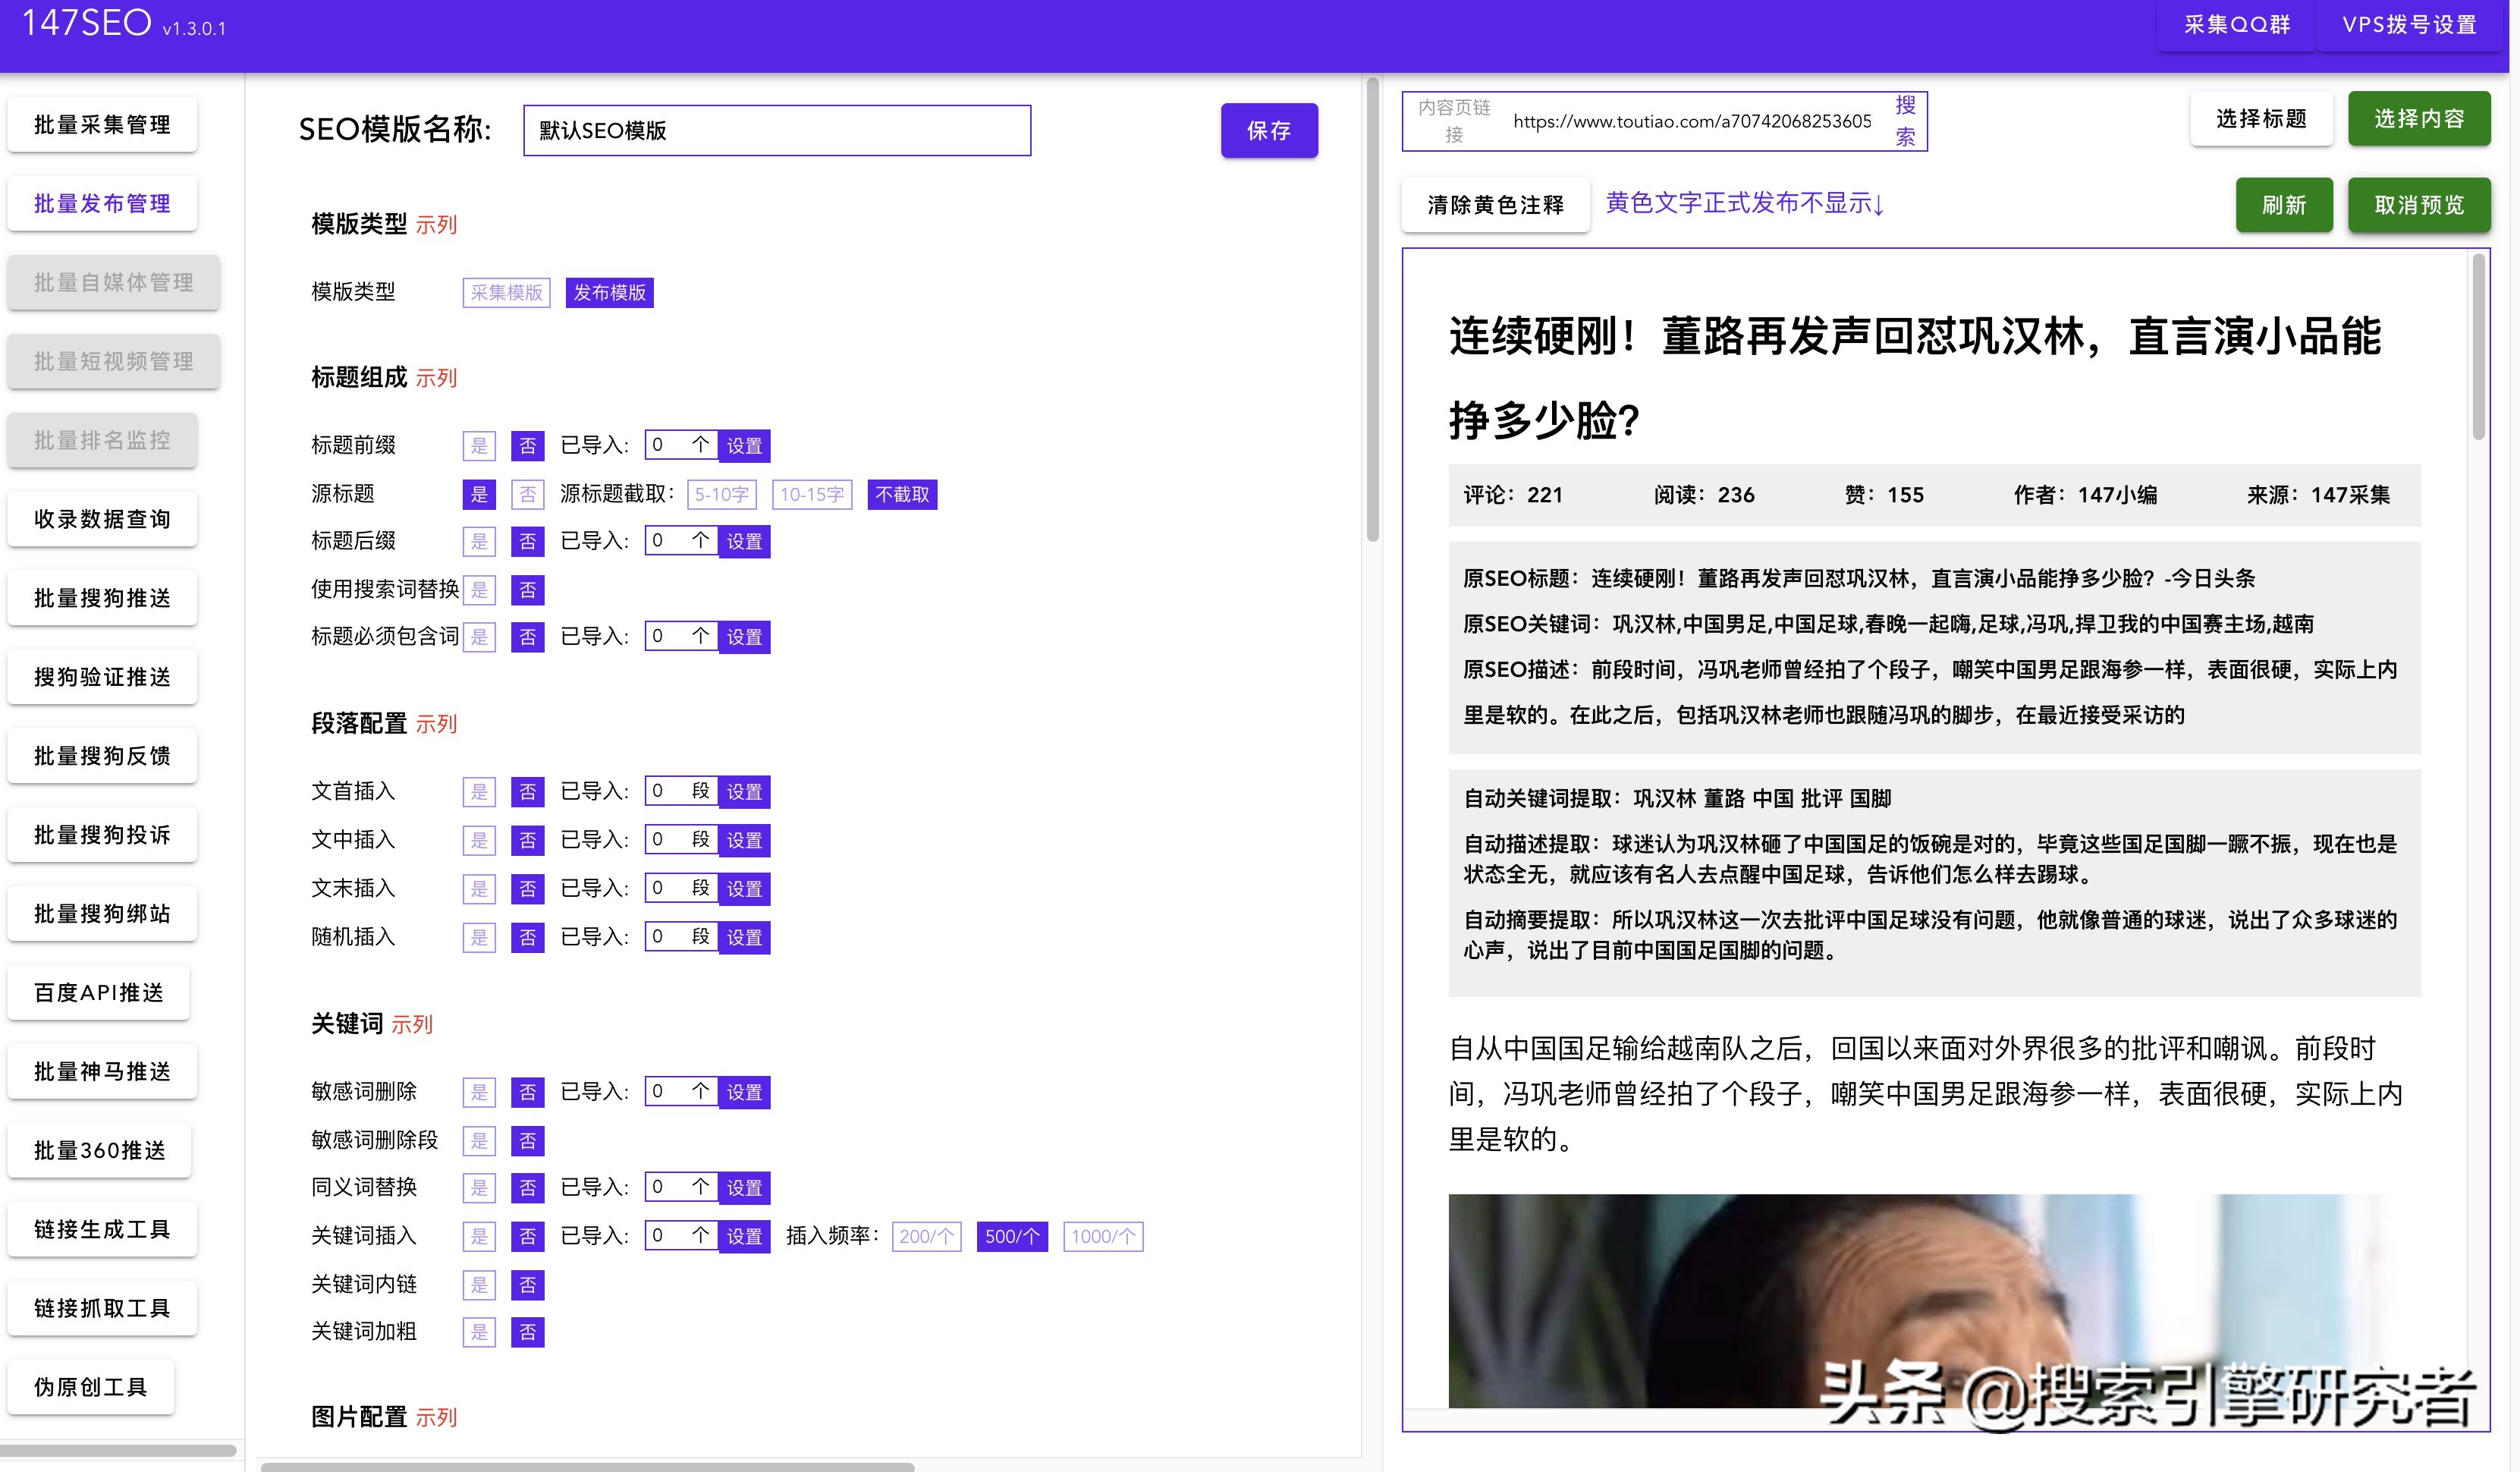Go to 百度API推送 in sidebar
2520x1472 pixels.
(98, 993)
